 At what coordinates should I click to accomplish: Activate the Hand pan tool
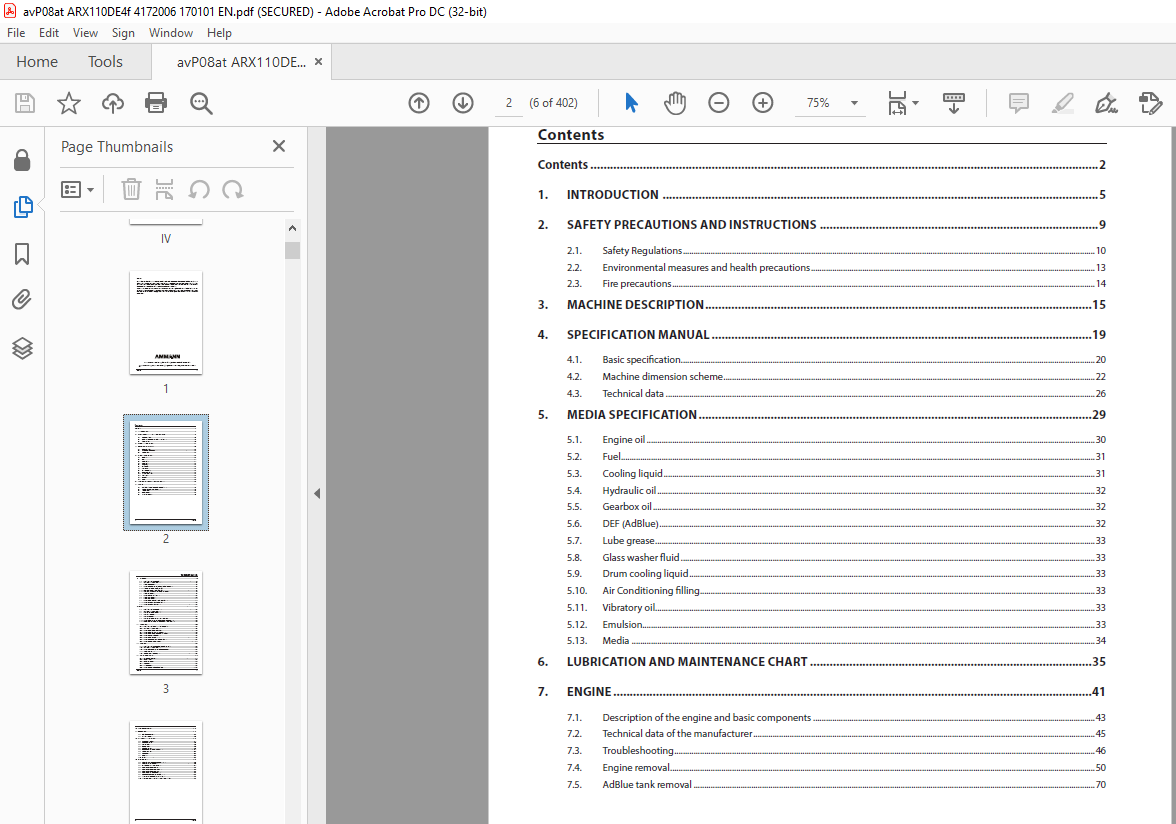[675, 103]
